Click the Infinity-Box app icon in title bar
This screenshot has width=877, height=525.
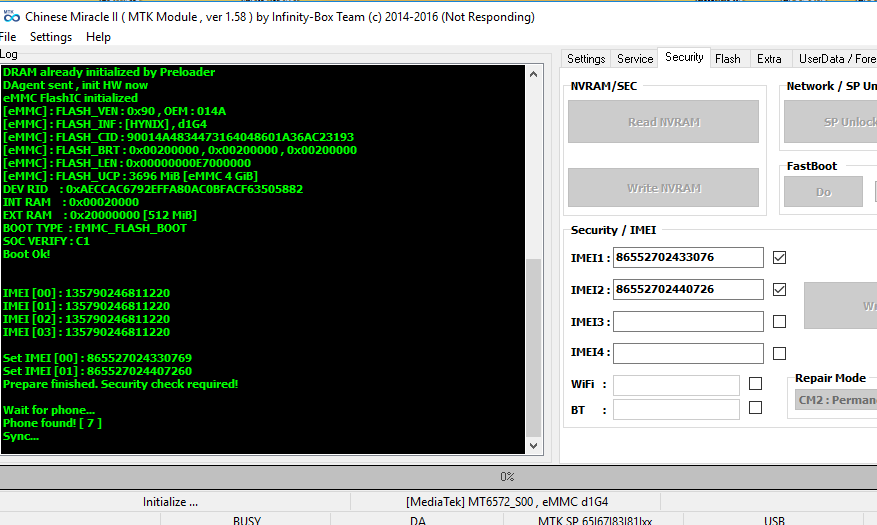coord(11,17)
